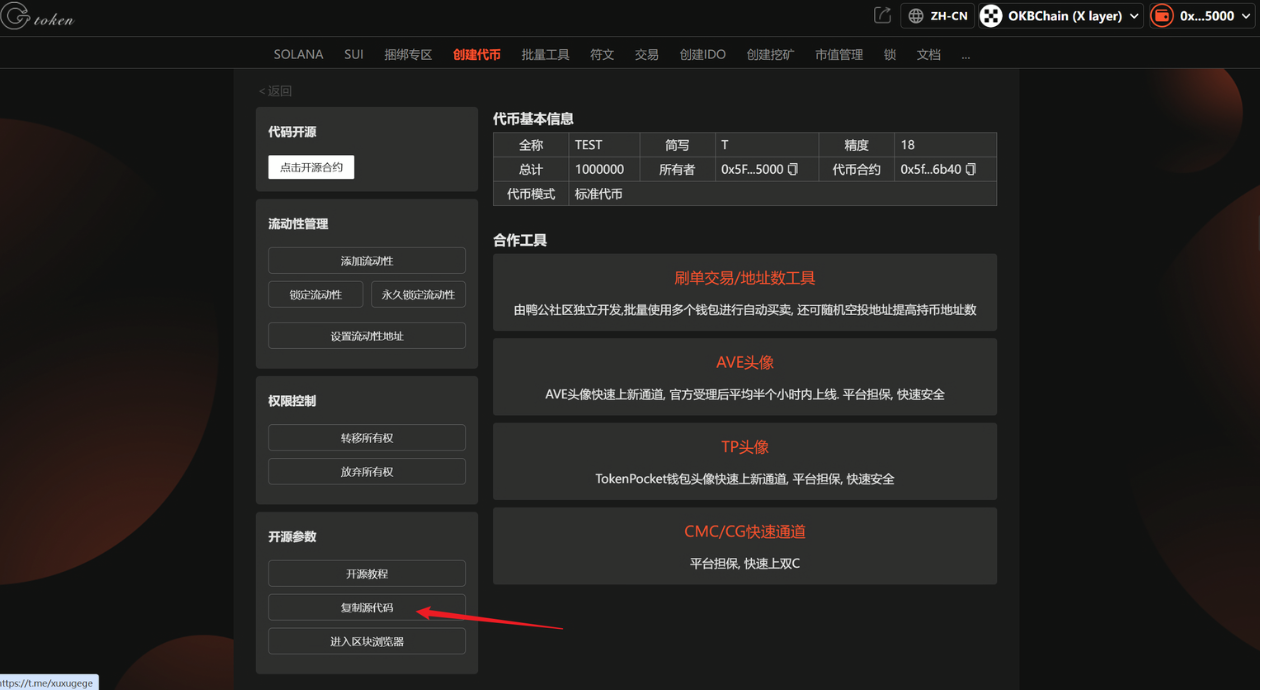The height and width of the screenshot is (690, 1266).
Task: Open the AVE头像 card
Action: [x=745, y=377]
